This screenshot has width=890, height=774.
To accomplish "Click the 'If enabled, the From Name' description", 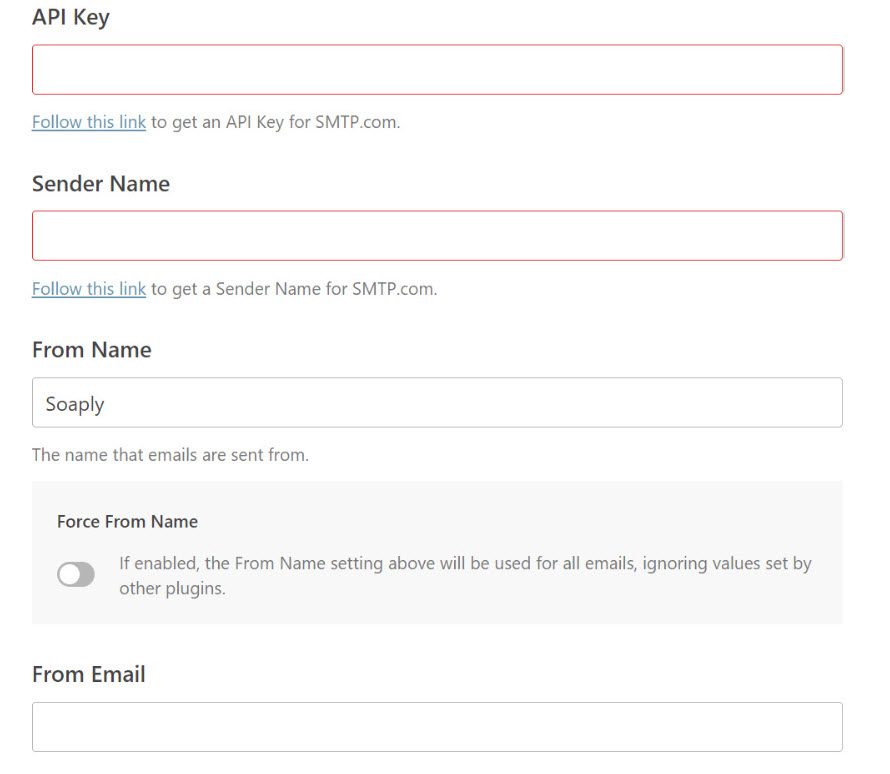I will tap(465, 575).
